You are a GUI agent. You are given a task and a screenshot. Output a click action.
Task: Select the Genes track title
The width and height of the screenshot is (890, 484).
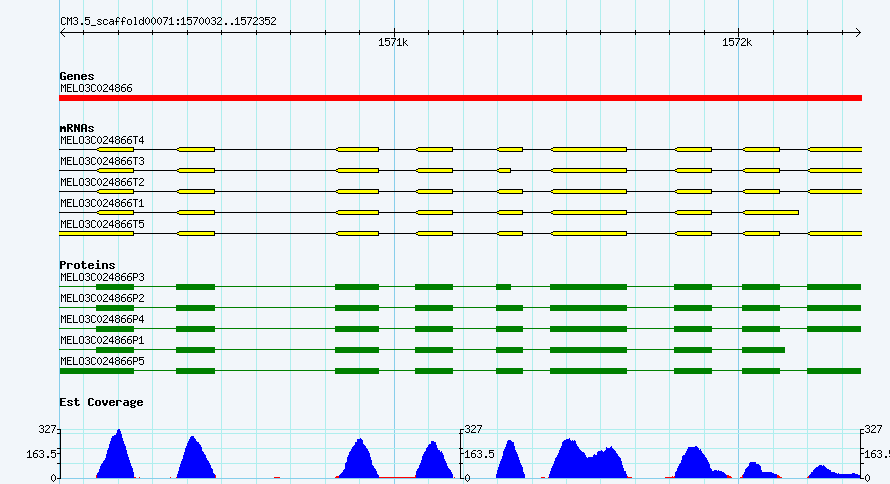[x=77, y=76]
